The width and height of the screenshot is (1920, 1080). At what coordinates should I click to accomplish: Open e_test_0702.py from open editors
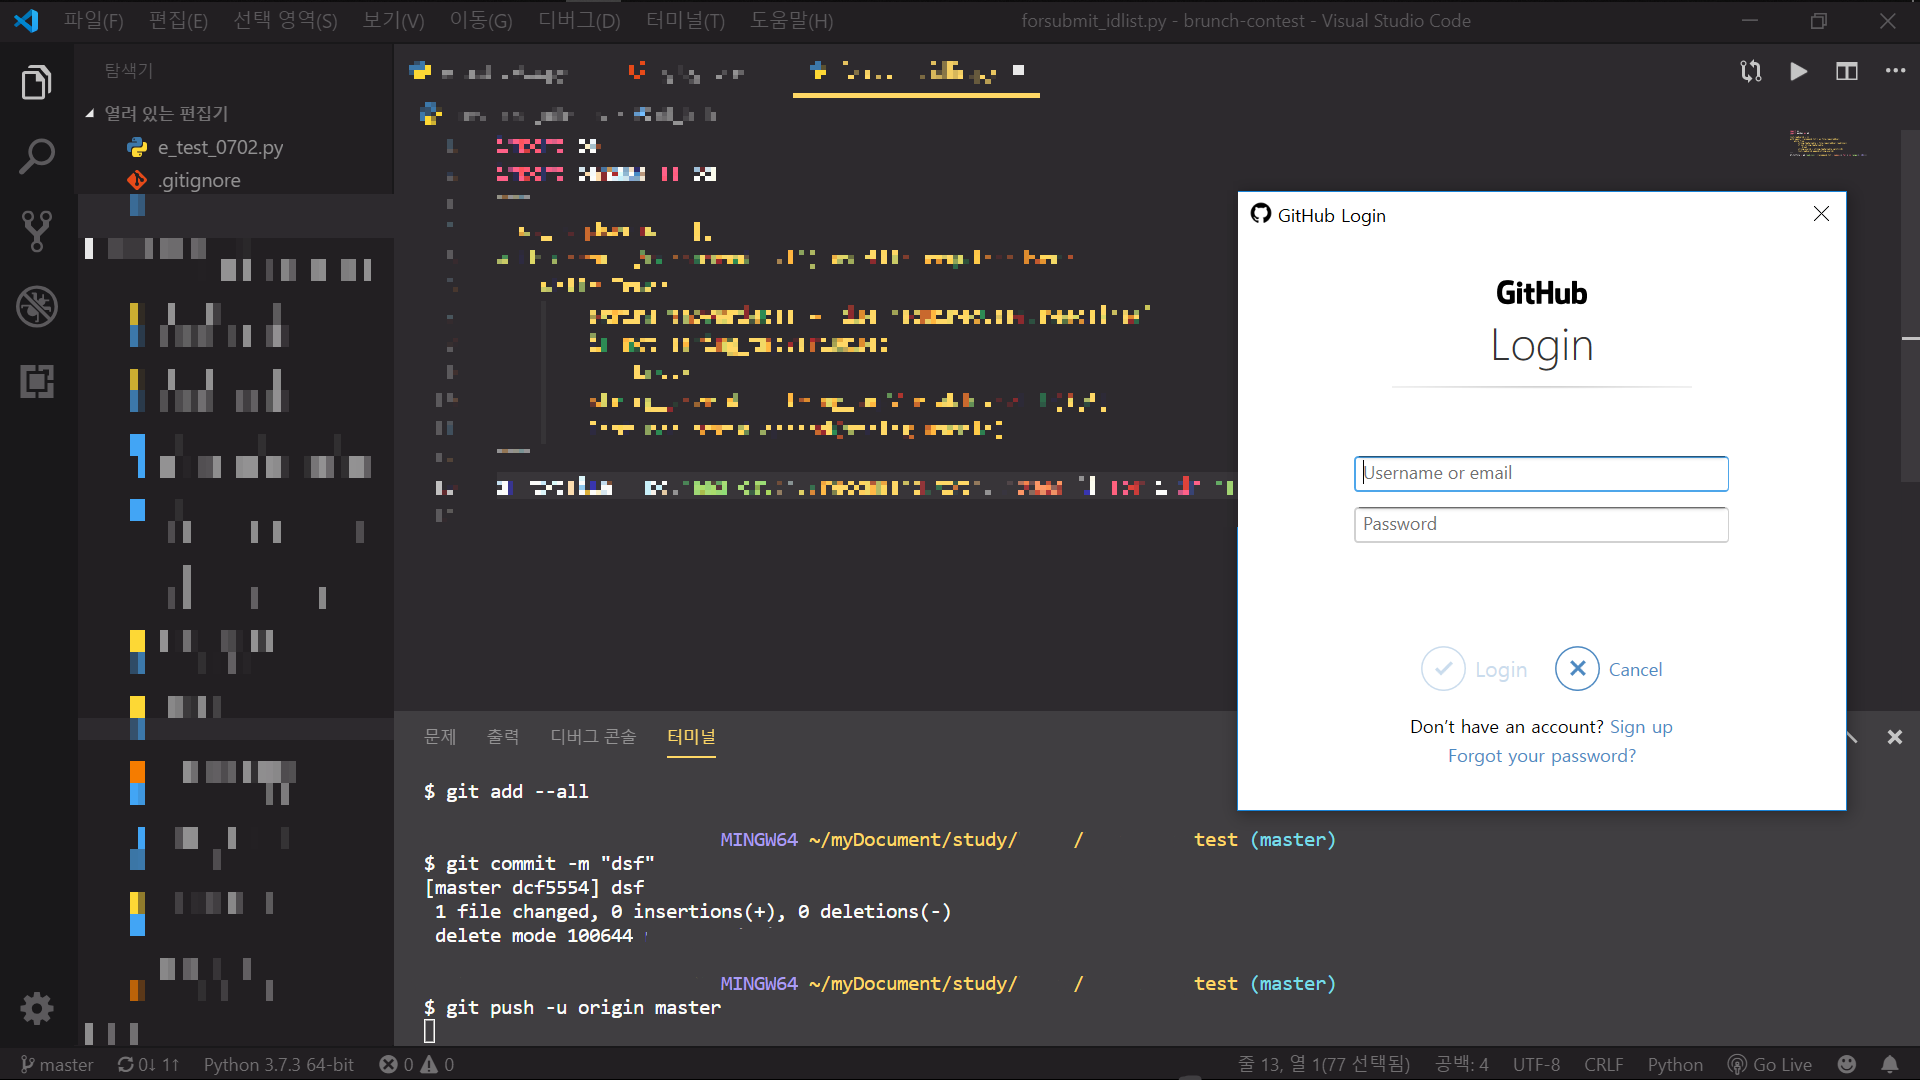[220, 147]
